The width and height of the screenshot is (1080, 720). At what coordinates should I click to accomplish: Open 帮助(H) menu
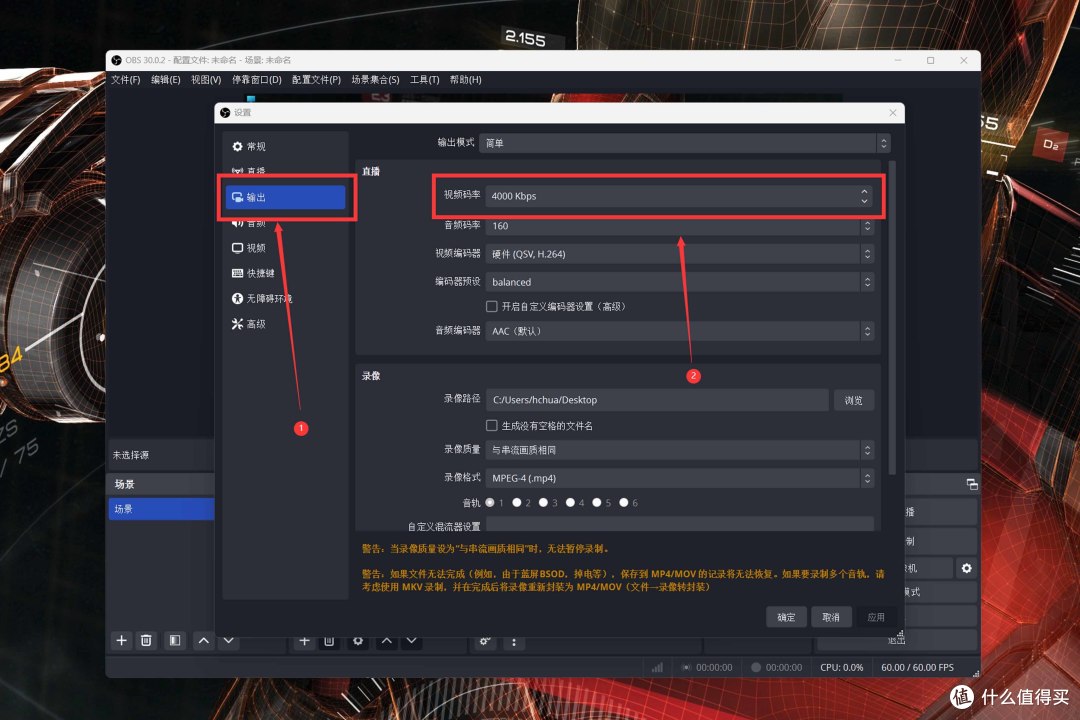466,80
